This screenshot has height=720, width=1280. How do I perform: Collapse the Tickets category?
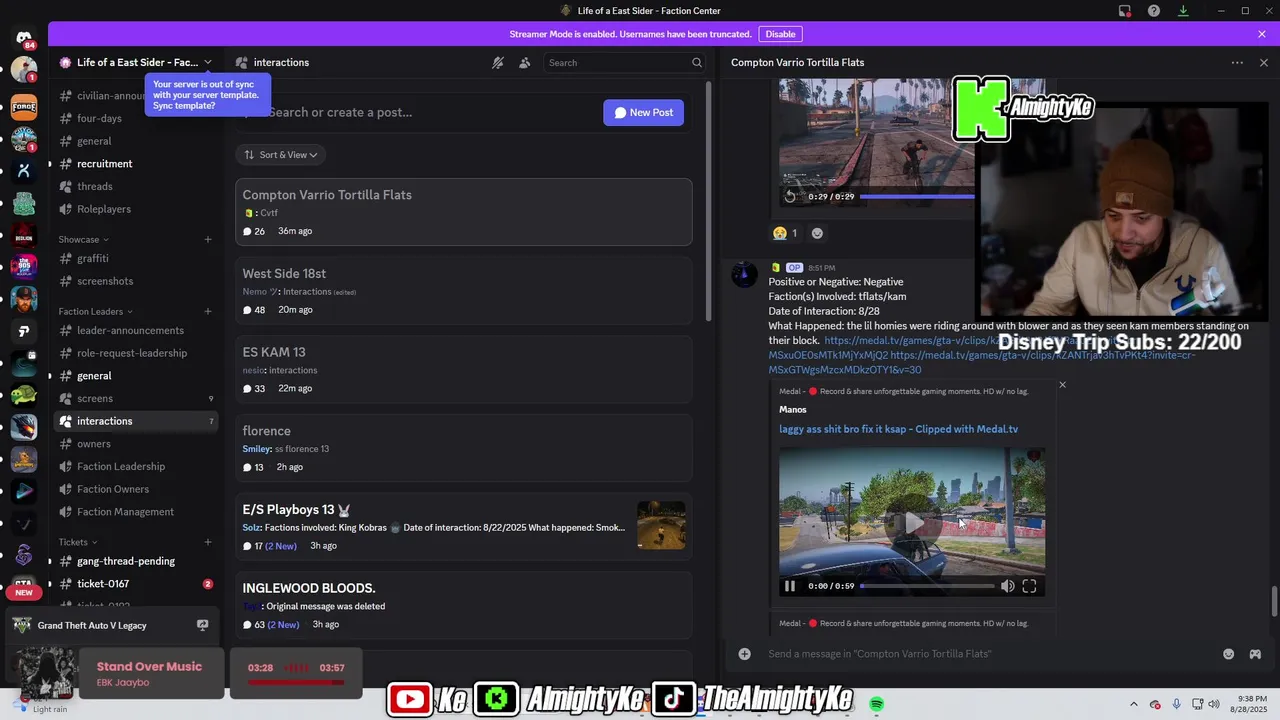78,542
